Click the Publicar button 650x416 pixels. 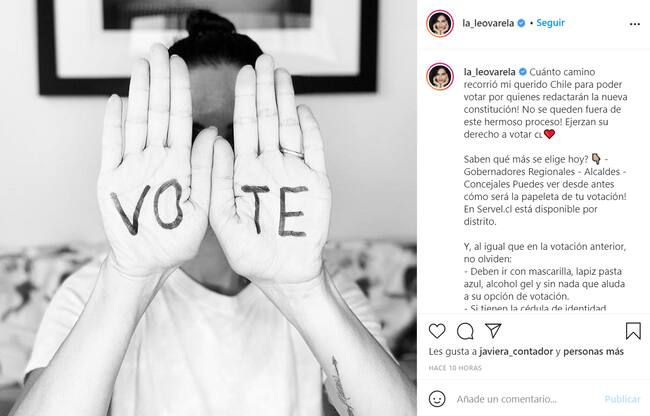[622, 399]
